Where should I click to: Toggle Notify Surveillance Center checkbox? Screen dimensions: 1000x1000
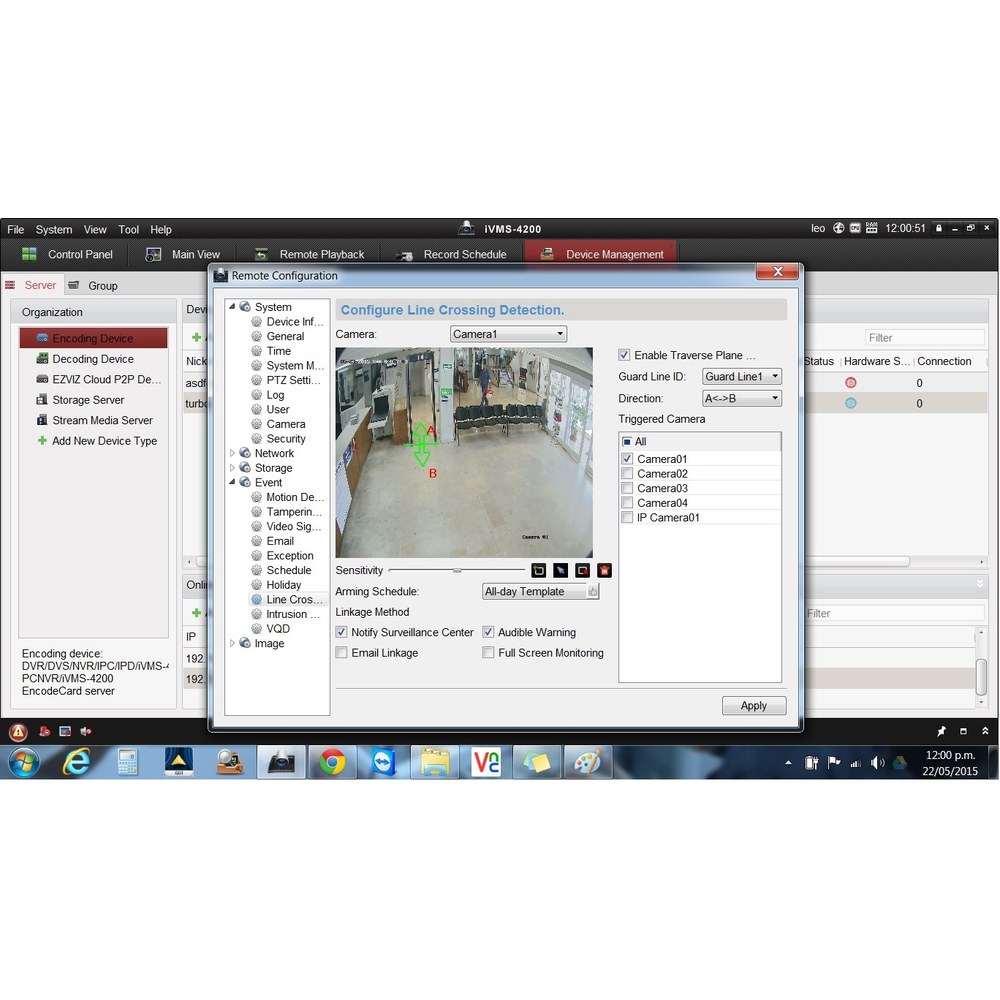coord(341,632)
